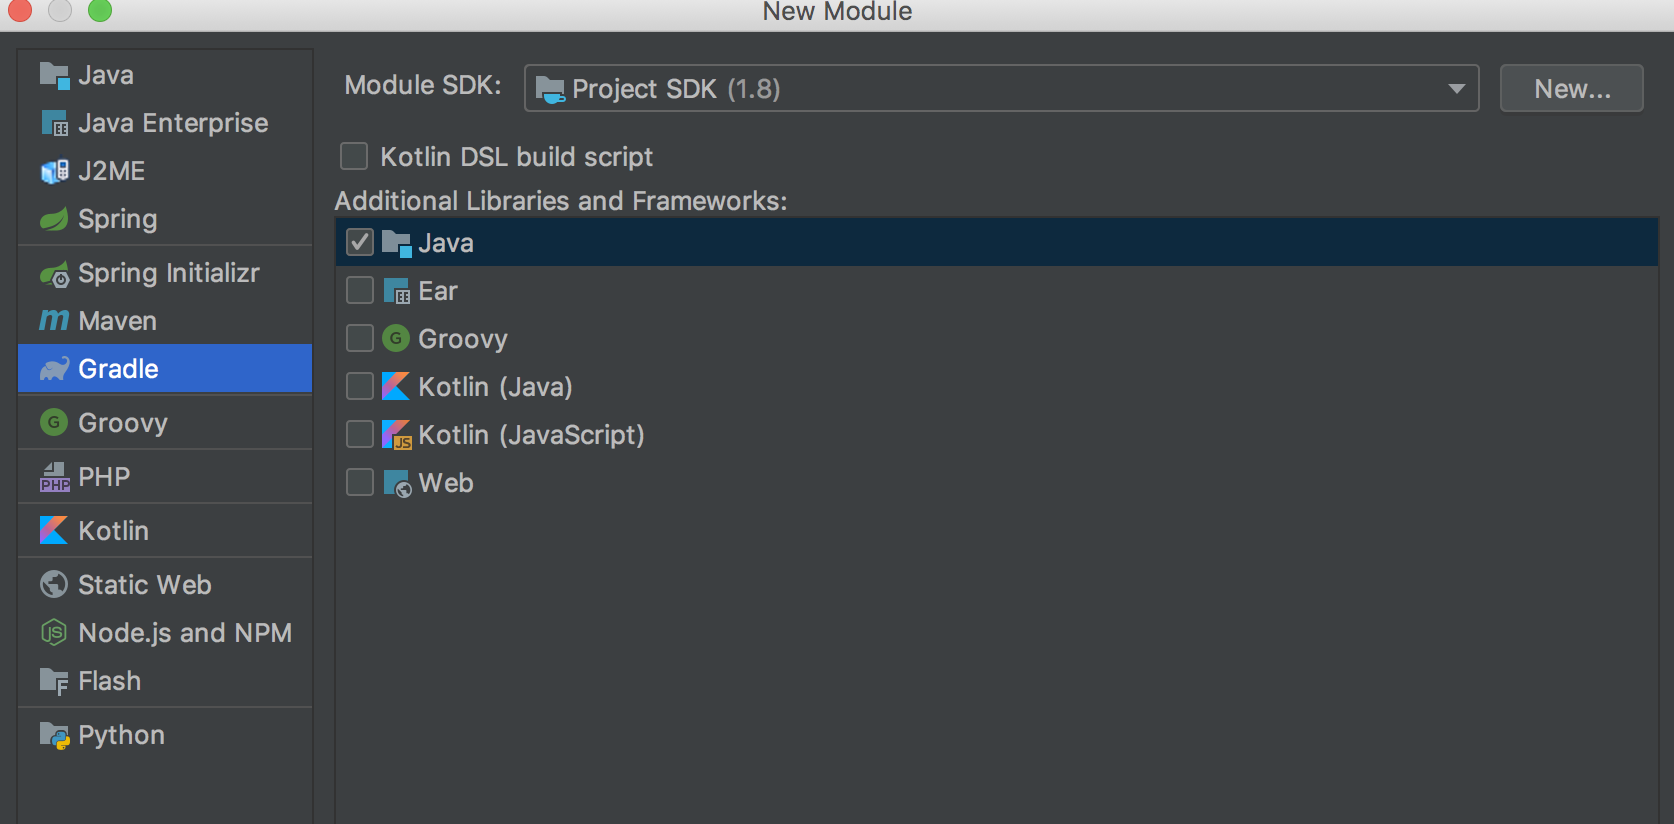Click the Project SDK dropdown arrow
This screenshot has width=1674, height=824.
[1455, 88]
